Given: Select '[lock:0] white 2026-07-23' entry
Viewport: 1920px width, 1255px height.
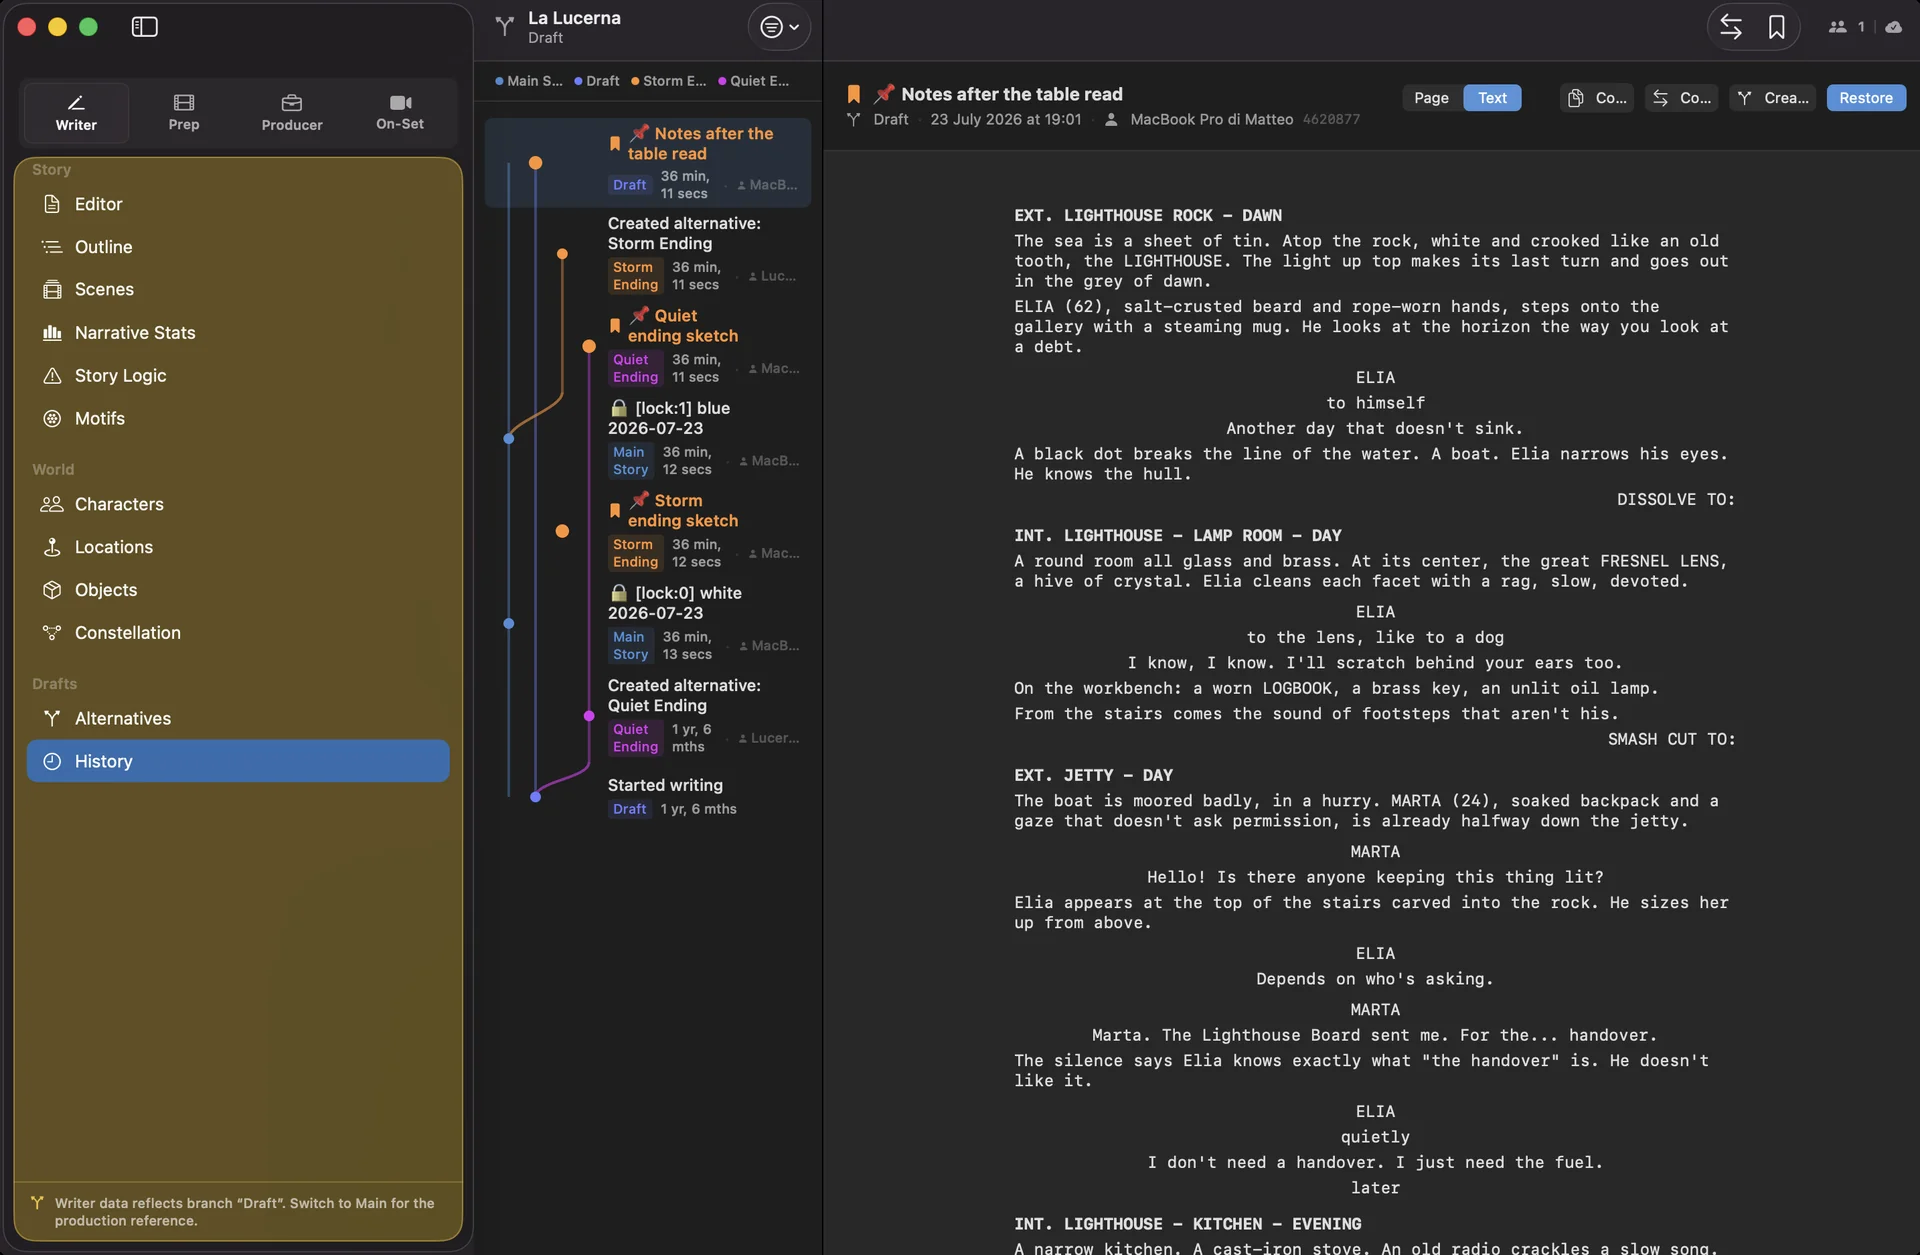Looking at the screenshot, I should (x=648, y=623).
